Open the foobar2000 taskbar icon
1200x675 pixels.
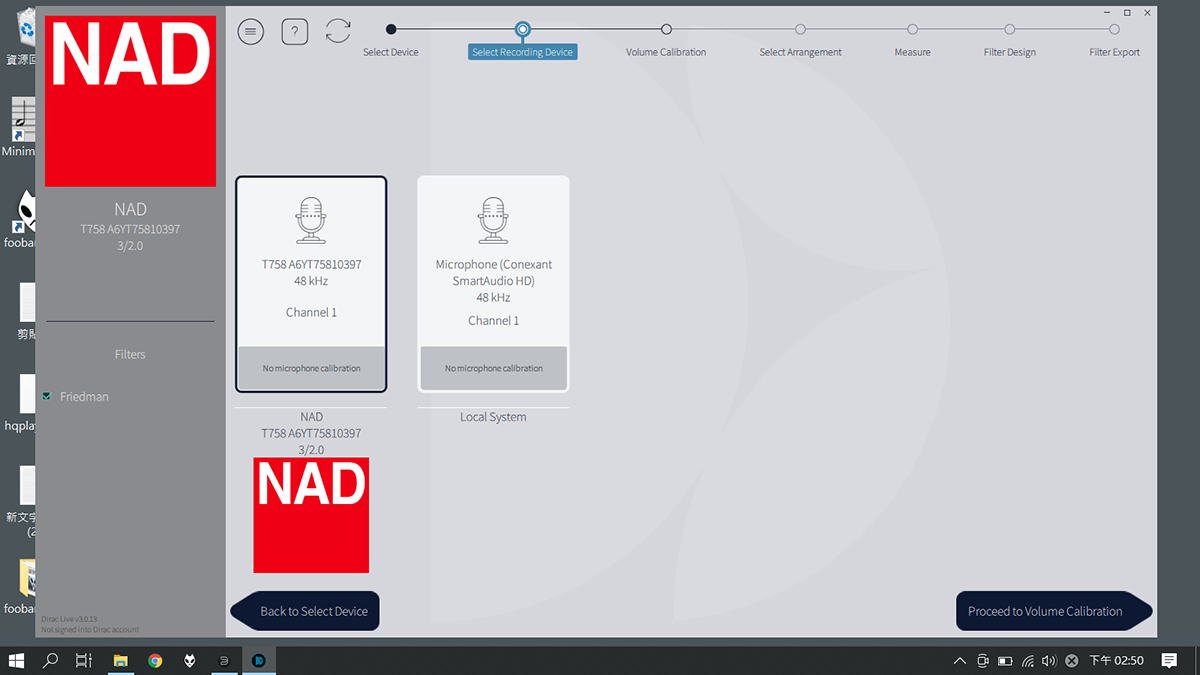(x=189, y=660)
